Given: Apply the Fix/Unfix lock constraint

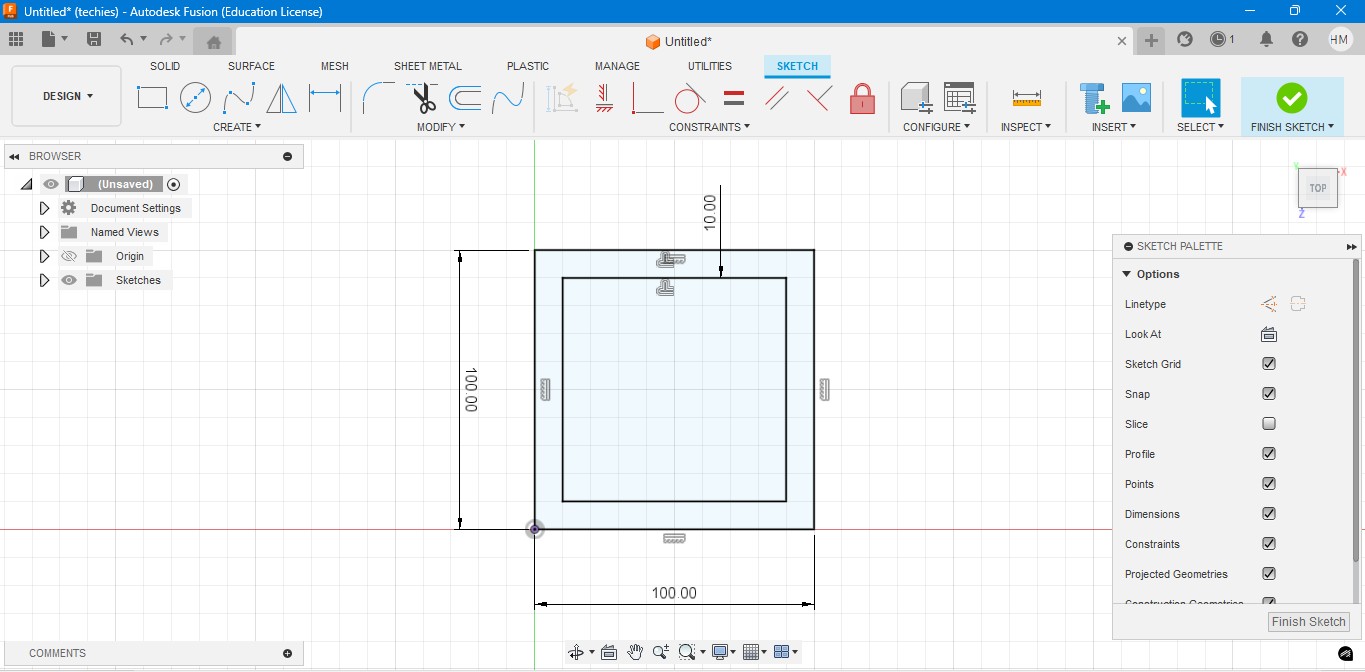Looking at the screenshot, I should click(x=862, y=98).
